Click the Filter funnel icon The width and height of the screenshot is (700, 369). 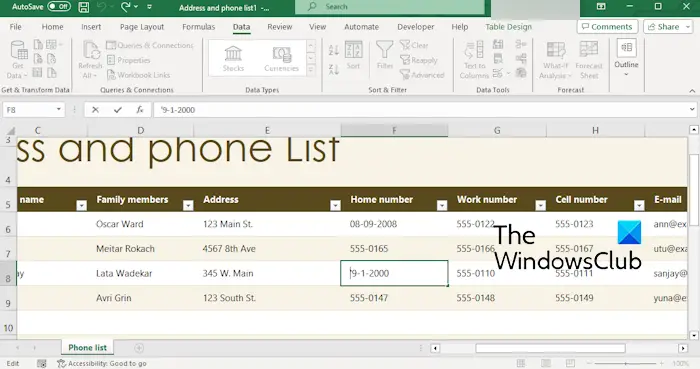click(384, 55)
